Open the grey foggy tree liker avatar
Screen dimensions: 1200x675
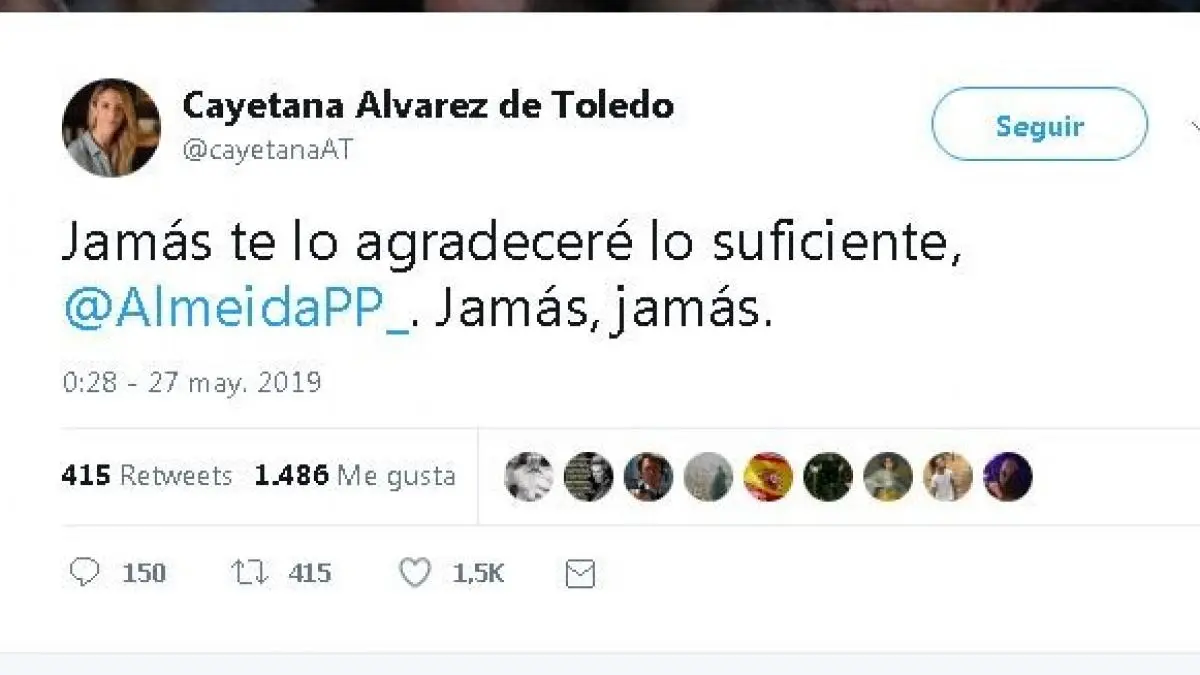708,476
